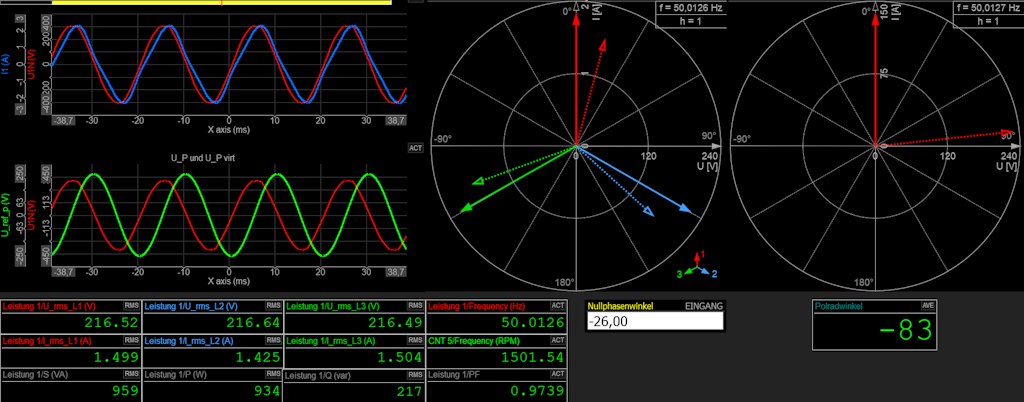Click RMS badge on I_rms_L2 meter
The image size is (1024, 402).
click(273, 340)
